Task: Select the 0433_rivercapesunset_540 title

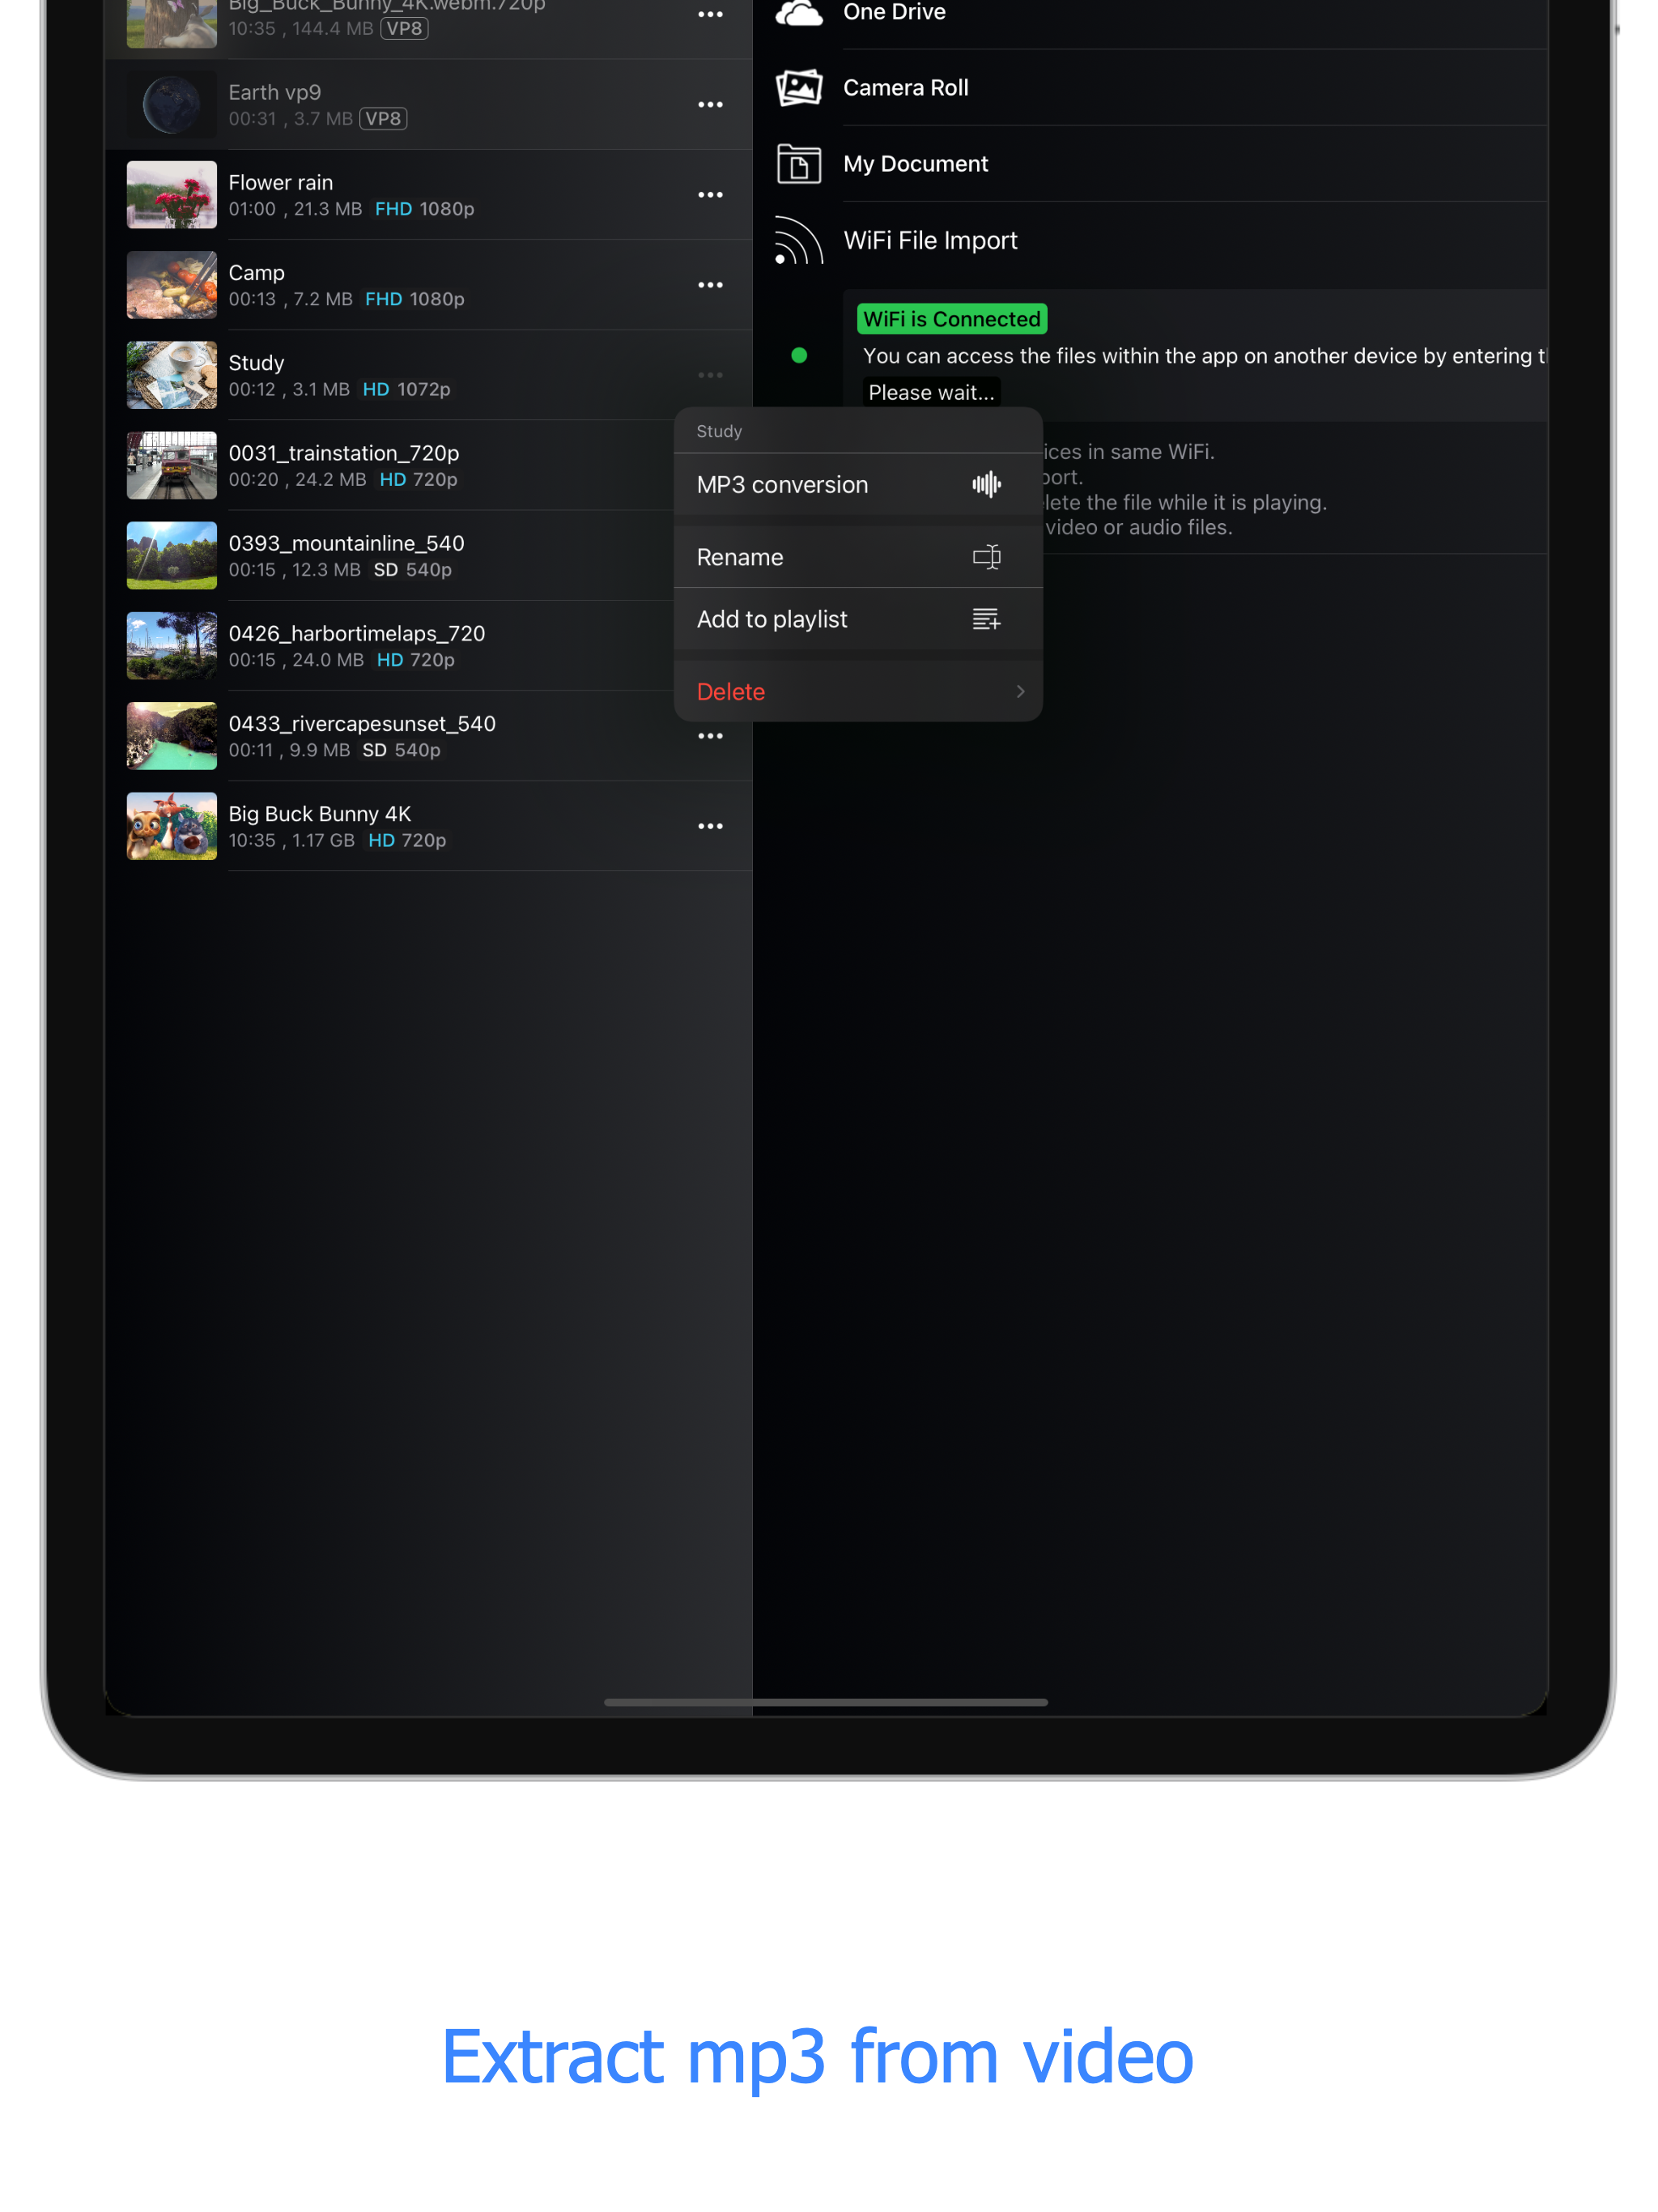Action: (362, 724)
